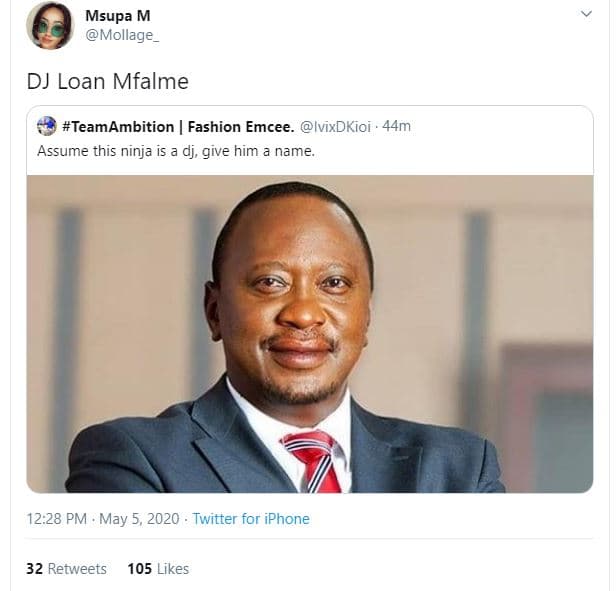Open the @Mollage_ handle

click(123, 35)
